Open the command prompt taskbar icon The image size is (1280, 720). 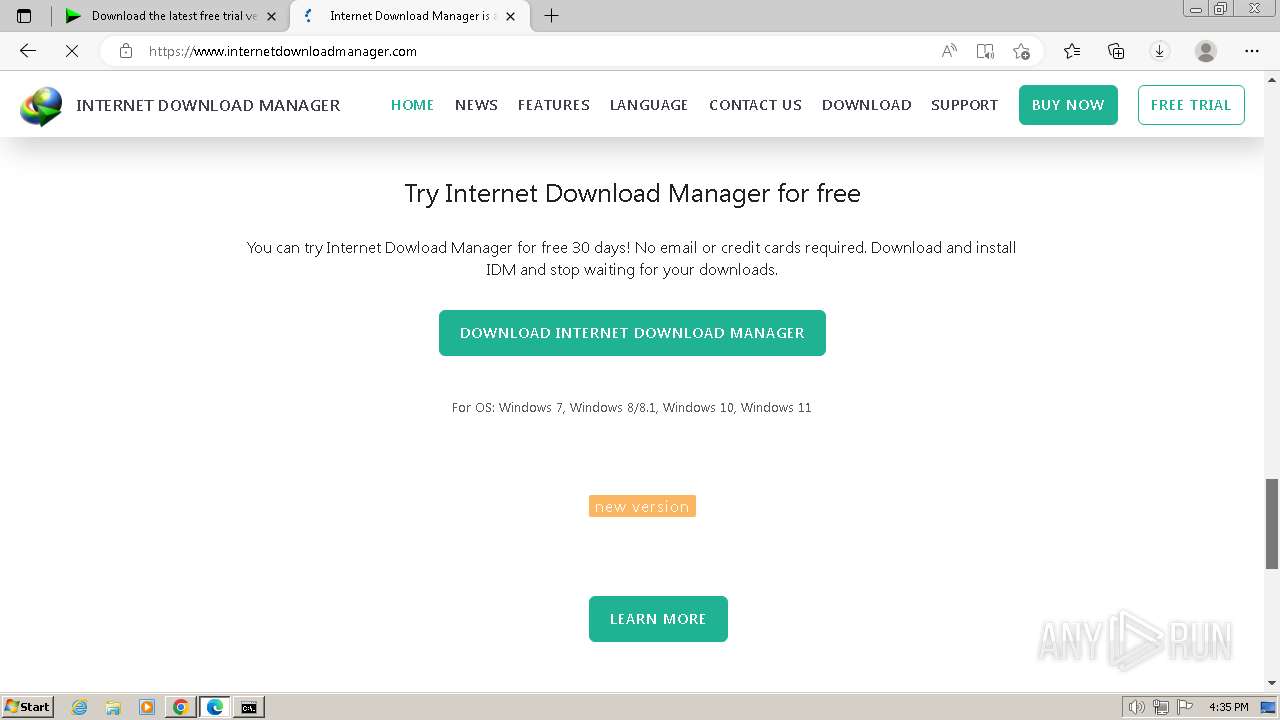248,707
